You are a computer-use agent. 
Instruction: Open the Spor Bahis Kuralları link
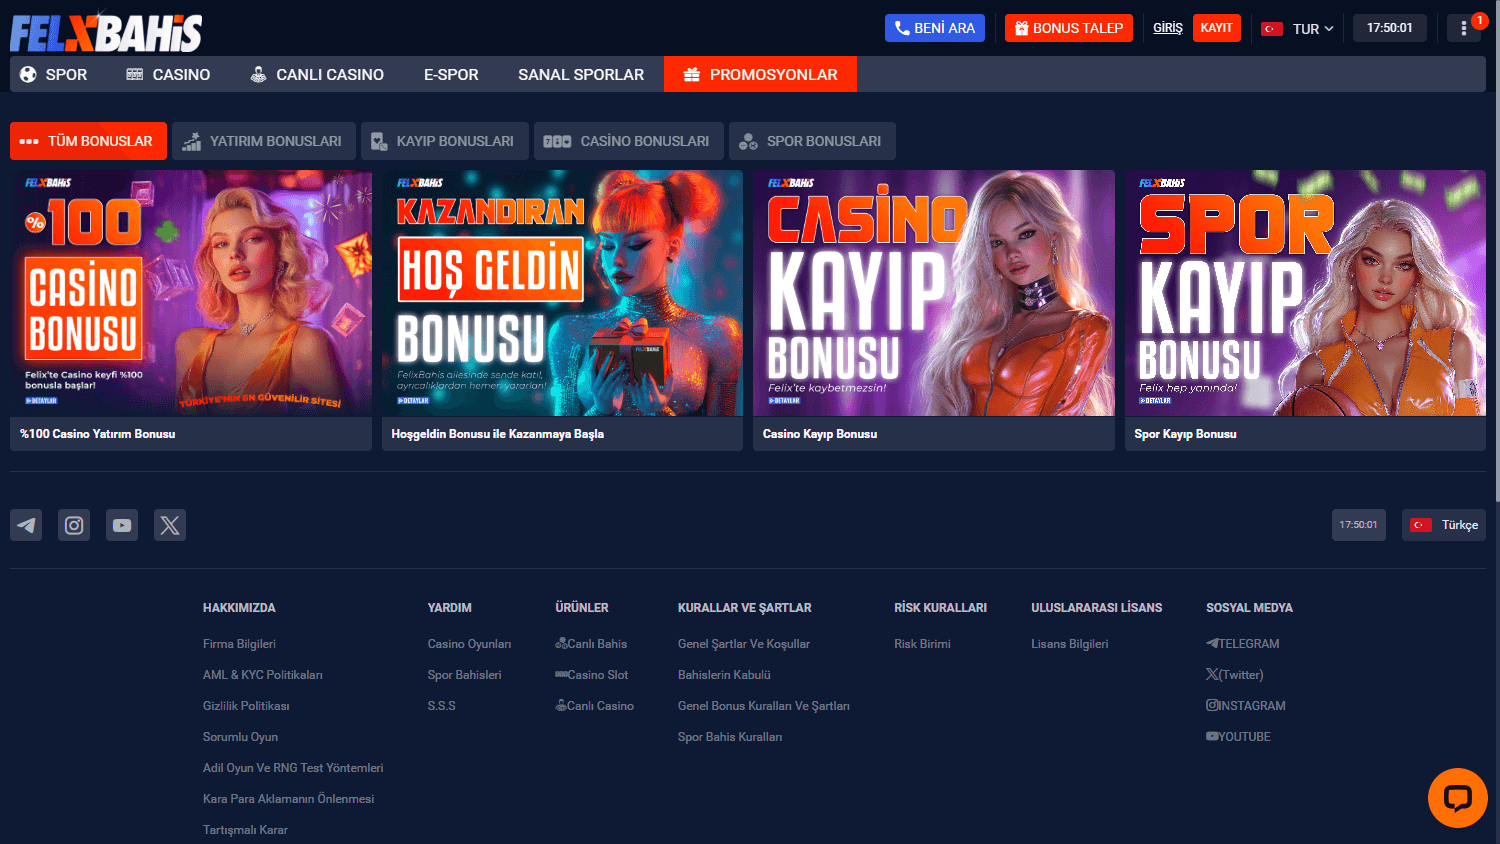(730, 737)
